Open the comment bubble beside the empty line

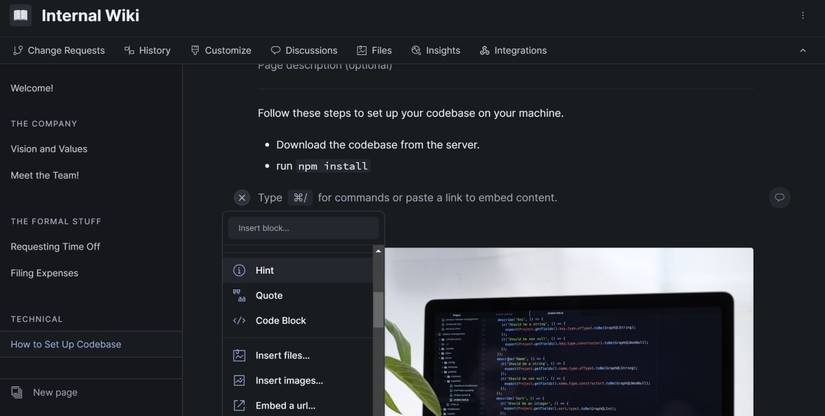coord(780,198)
